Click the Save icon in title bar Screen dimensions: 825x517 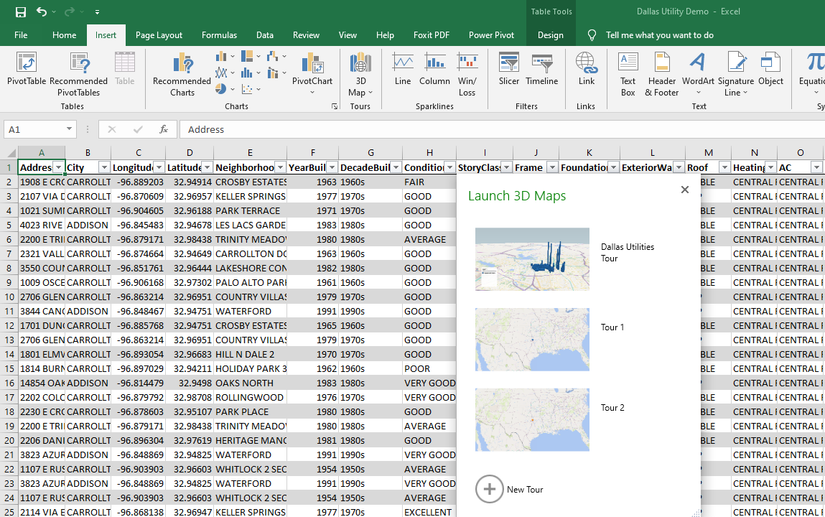point(21,12)
